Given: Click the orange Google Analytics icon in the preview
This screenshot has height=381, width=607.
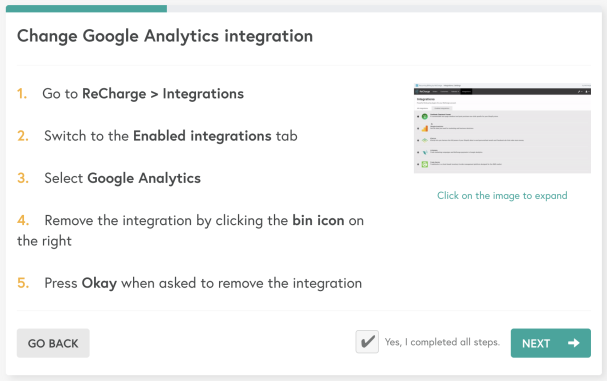Looking at the screenshot, I should click(x=425, y=129).
